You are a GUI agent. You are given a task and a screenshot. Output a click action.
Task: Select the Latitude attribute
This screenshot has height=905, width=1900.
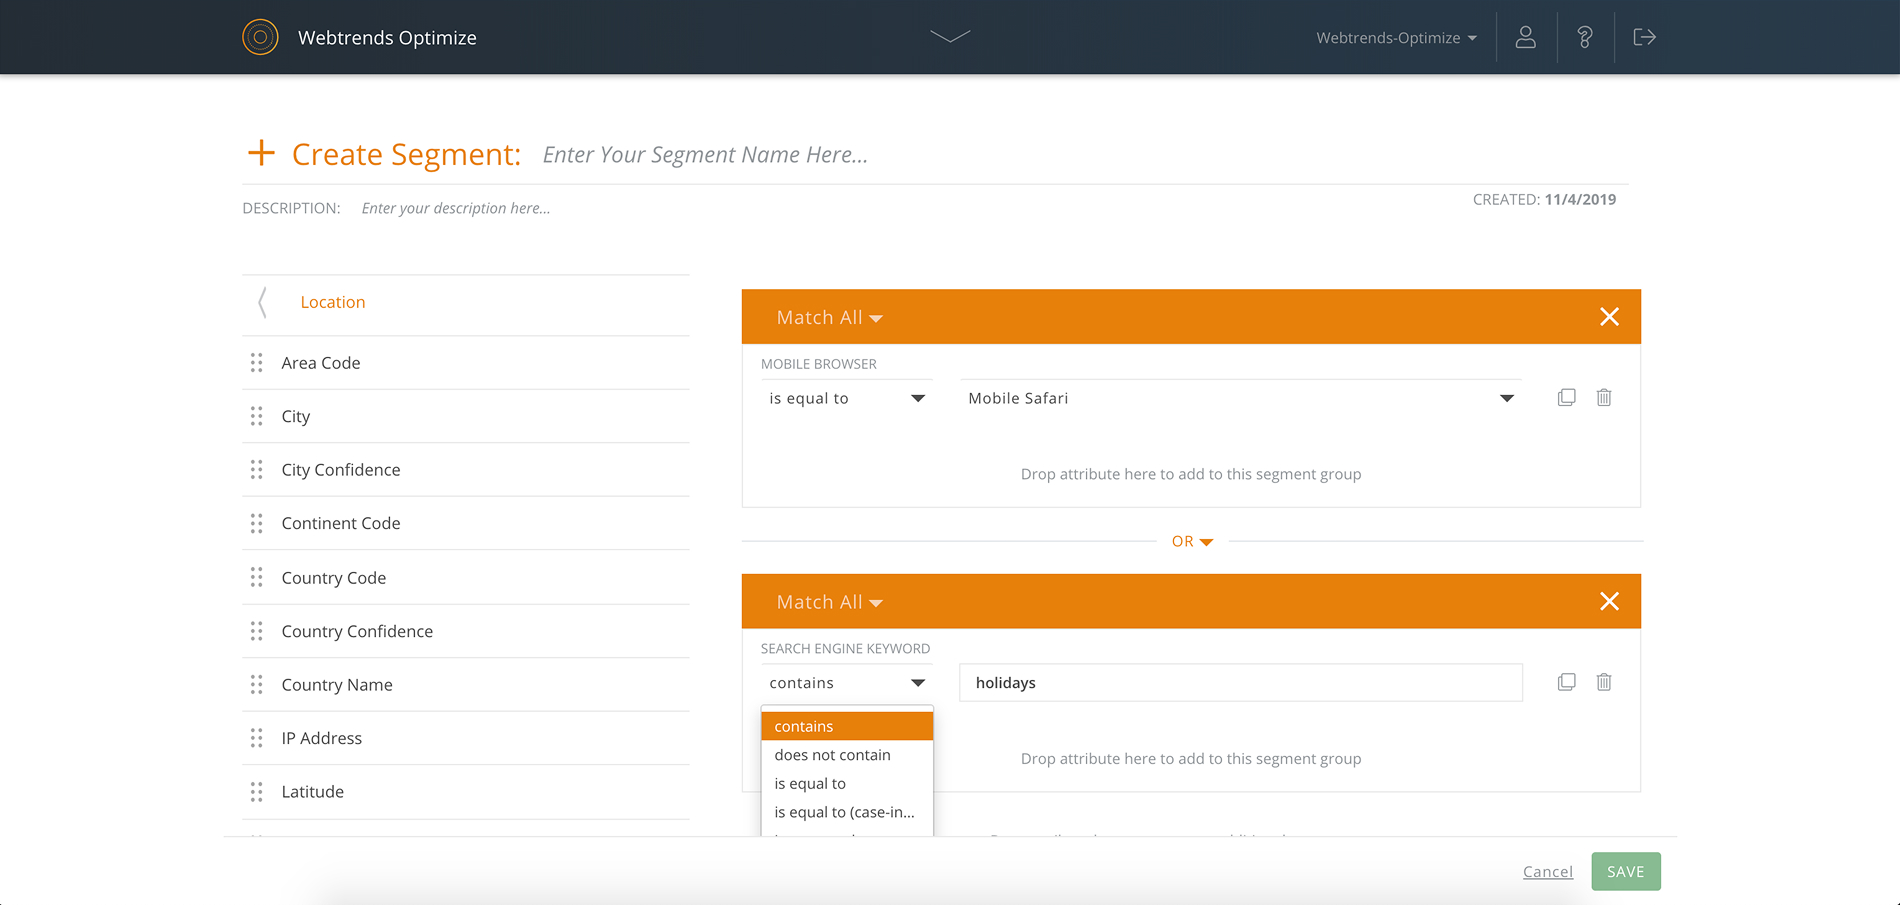click(313, 791)
